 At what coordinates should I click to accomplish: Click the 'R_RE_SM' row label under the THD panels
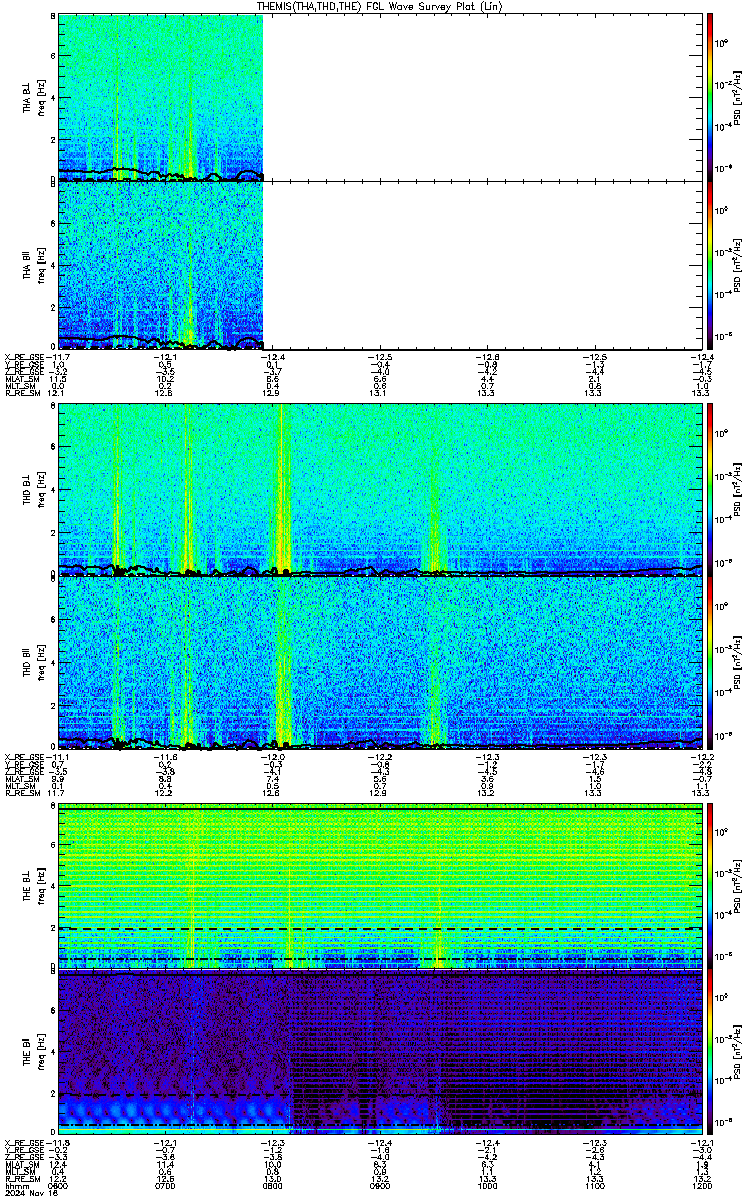pyautogui.click(x=22, y=793)
